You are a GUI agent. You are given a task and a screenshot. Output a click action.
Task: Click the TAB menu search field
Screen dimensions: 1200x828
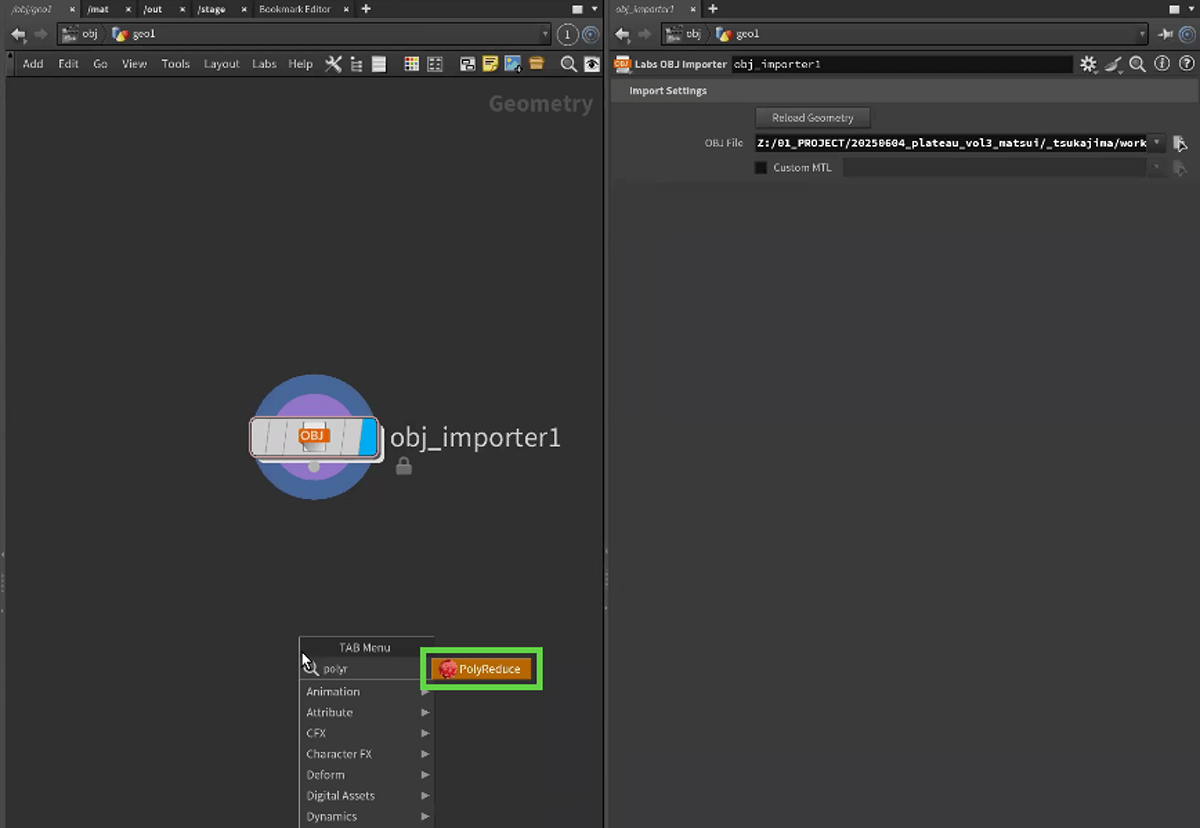(x=370, y=669)
